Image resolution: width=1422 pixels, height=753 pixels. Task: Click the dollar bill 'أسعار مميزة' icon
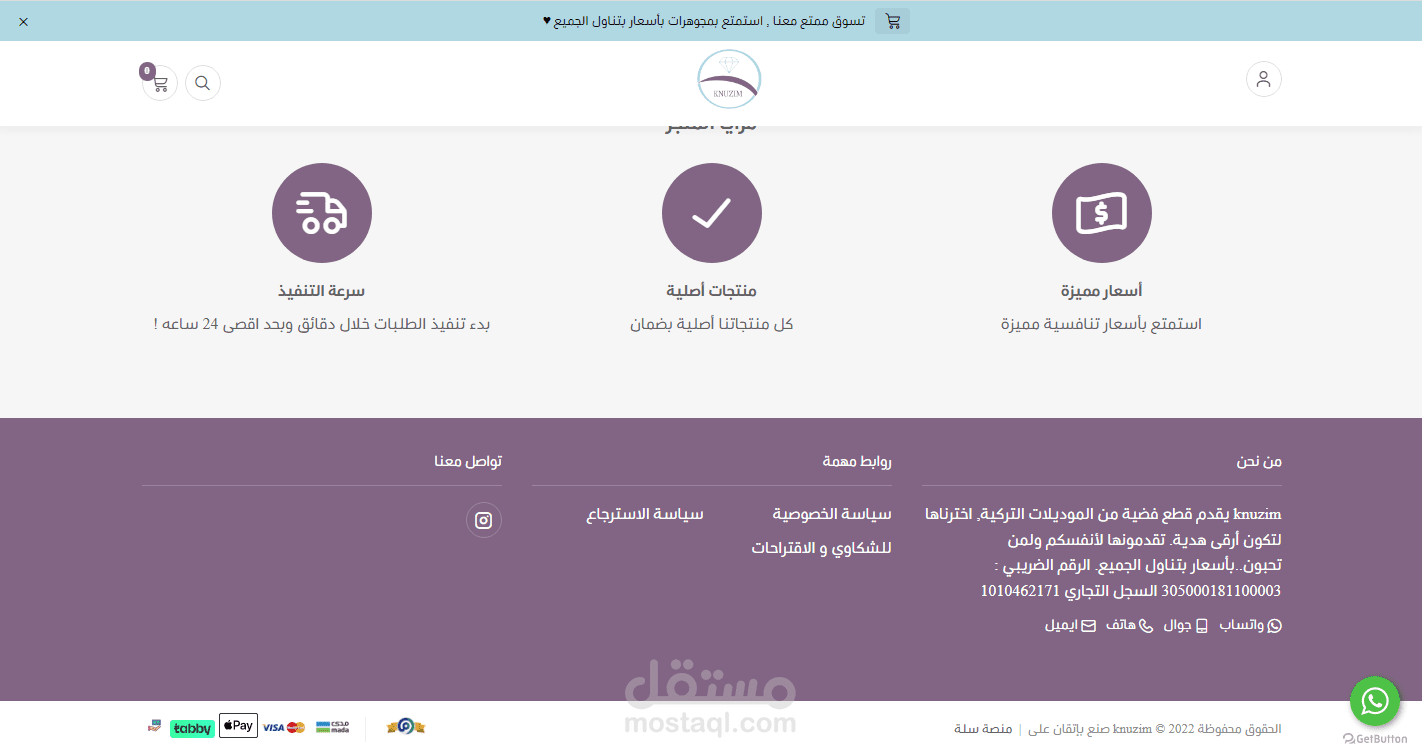pos(1101,213)
